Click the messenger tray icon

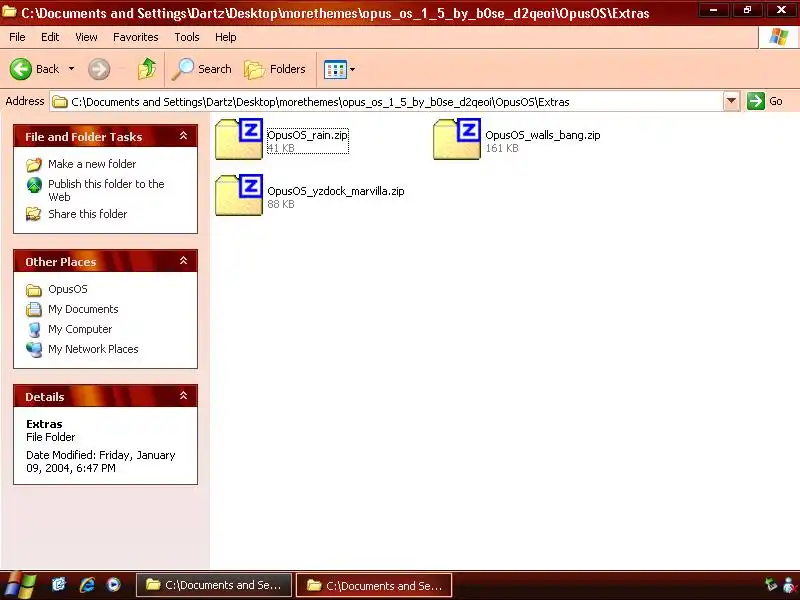click(x=790, y=586)
